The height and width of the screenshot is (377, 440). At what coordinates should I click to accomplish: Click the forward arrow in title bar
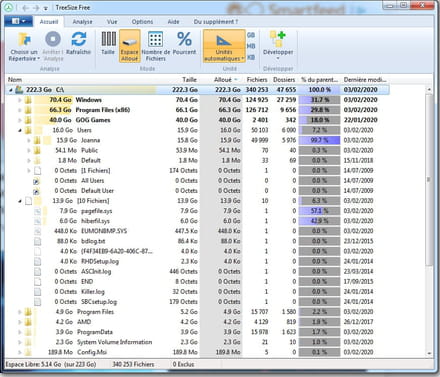[x=36, y=8]
